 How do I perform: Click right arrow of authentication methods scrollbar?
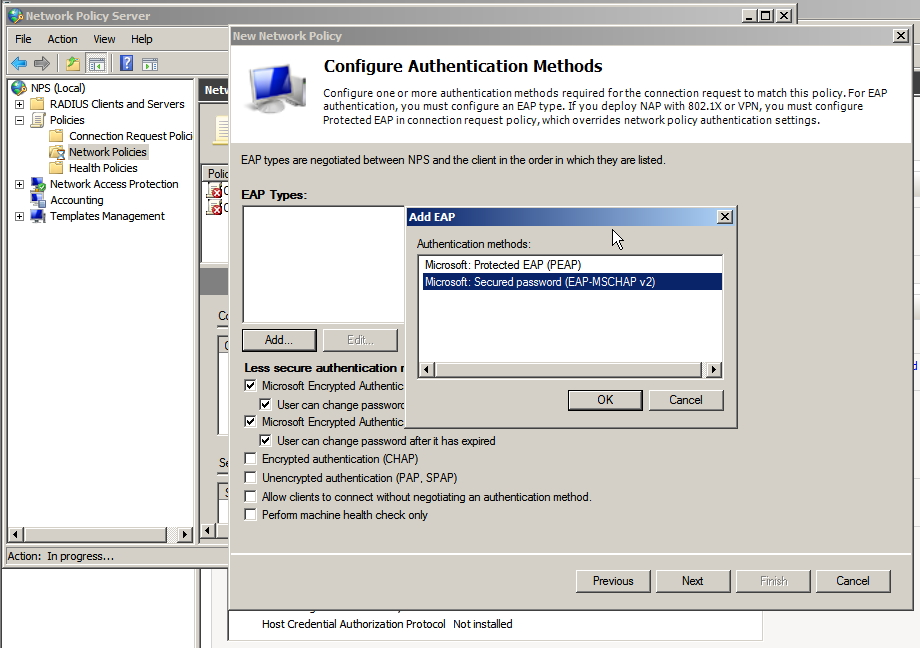[713, 369]
